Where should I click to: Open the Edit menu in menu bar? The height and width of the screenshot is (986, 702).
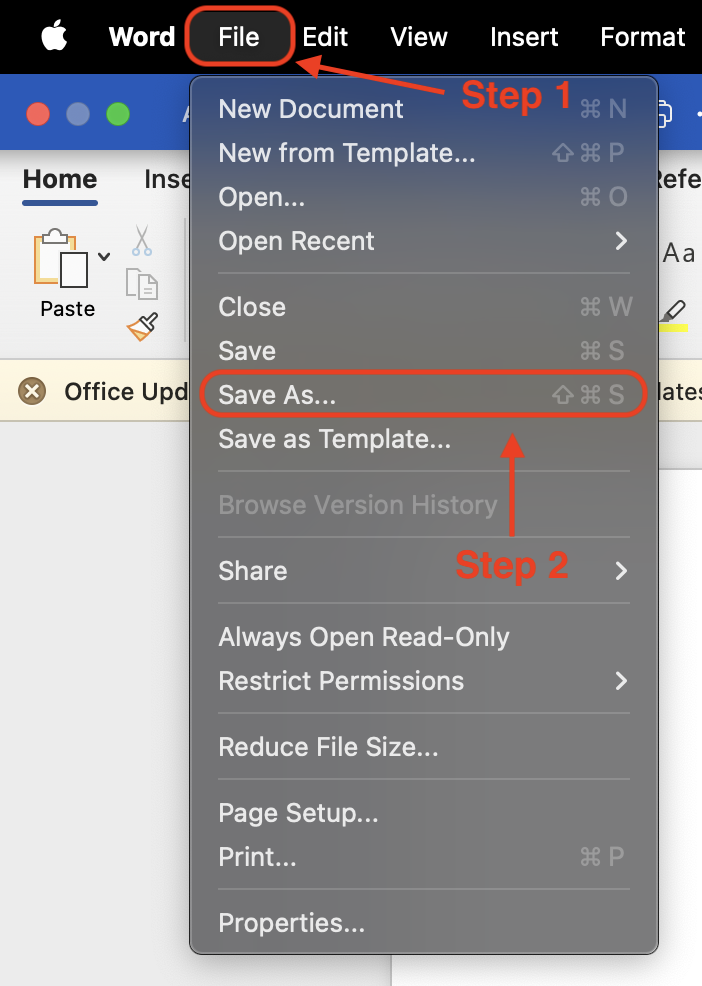point(325,38)
